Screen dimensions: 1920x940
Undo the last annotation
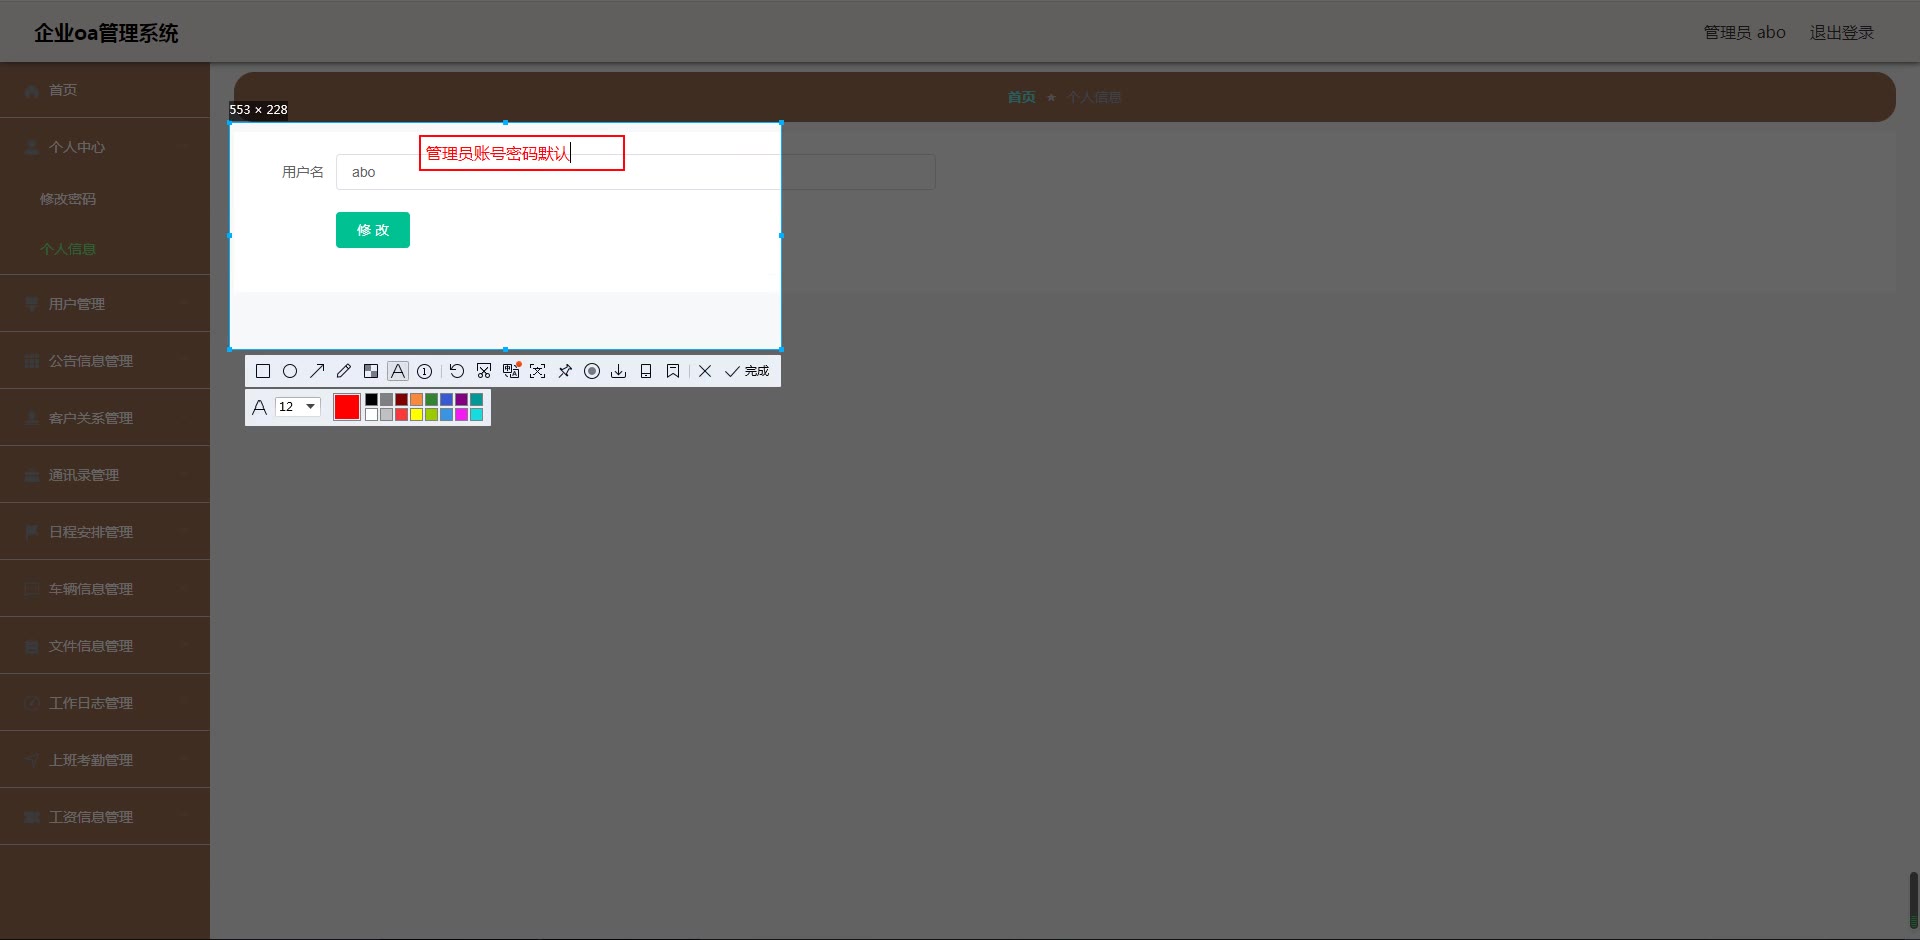457,371
